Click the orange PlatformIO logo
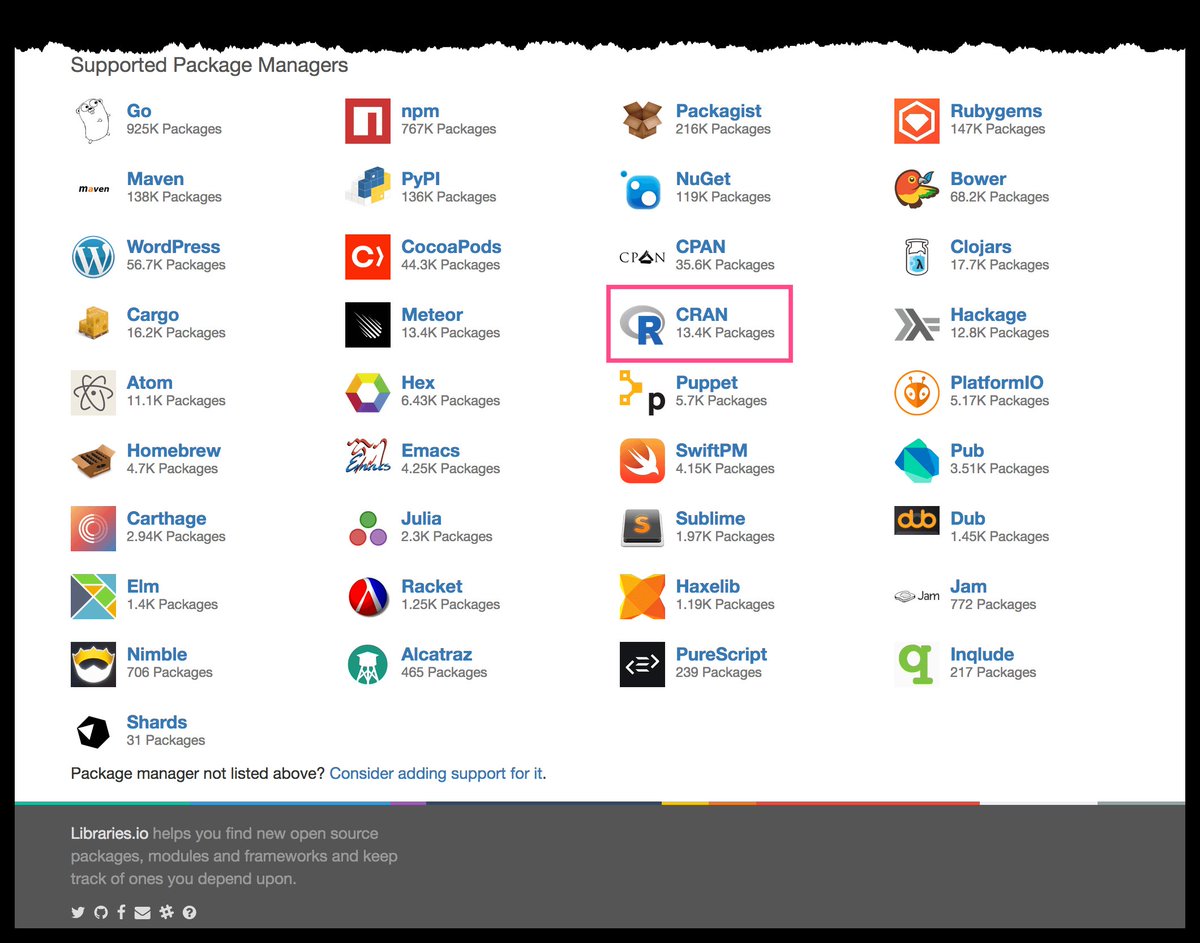The image size is (1200, 943). tap(916, 393)
